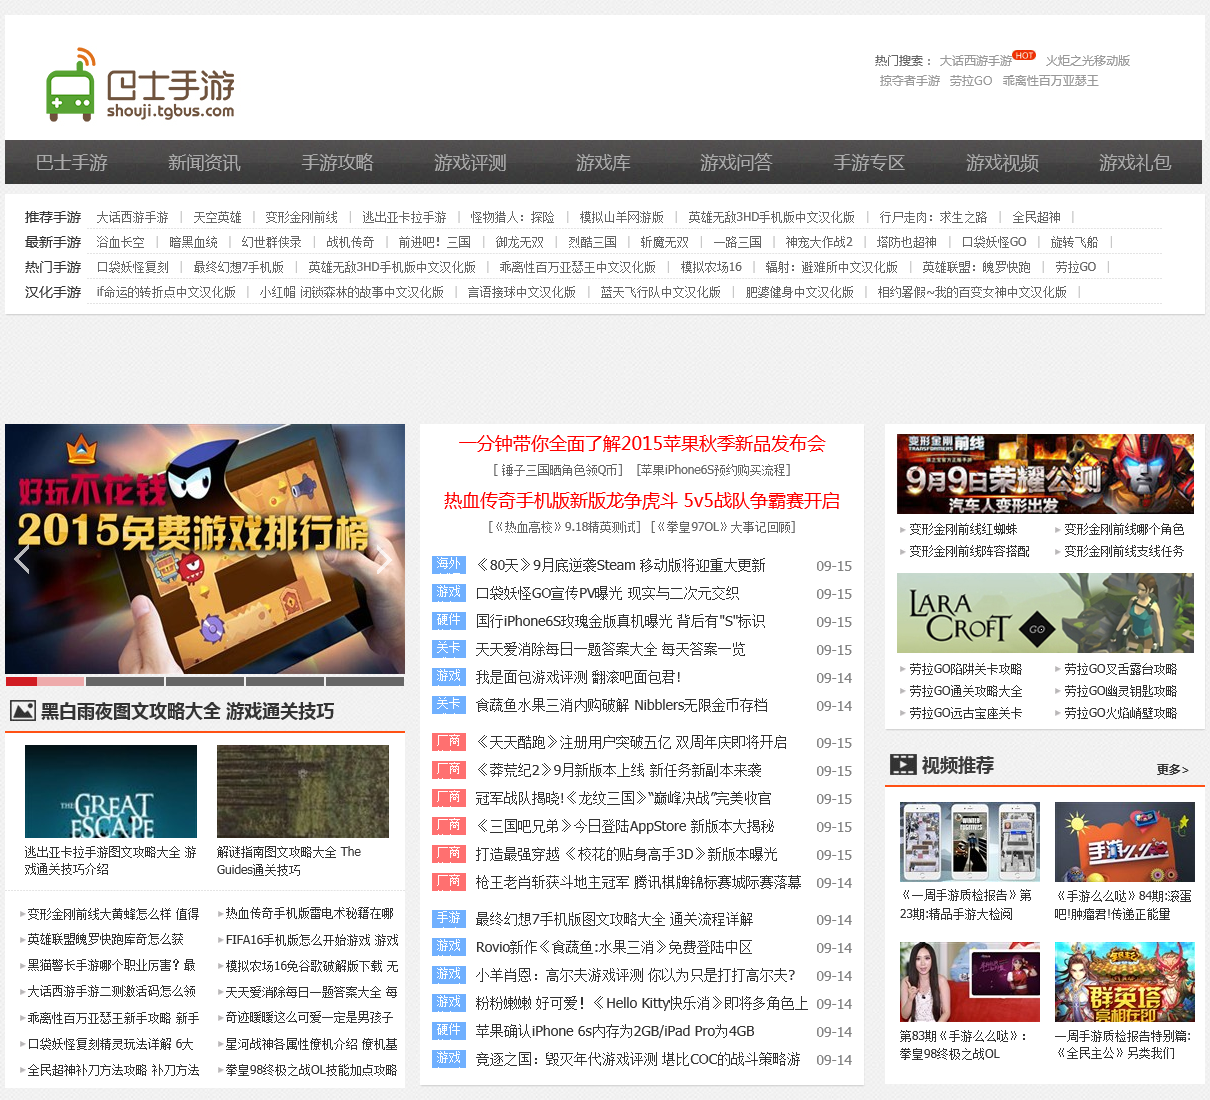1210x1100 pixels.
Task: Click the 手游 tag on 最终幻想7 news
Action: pos(449,919)
